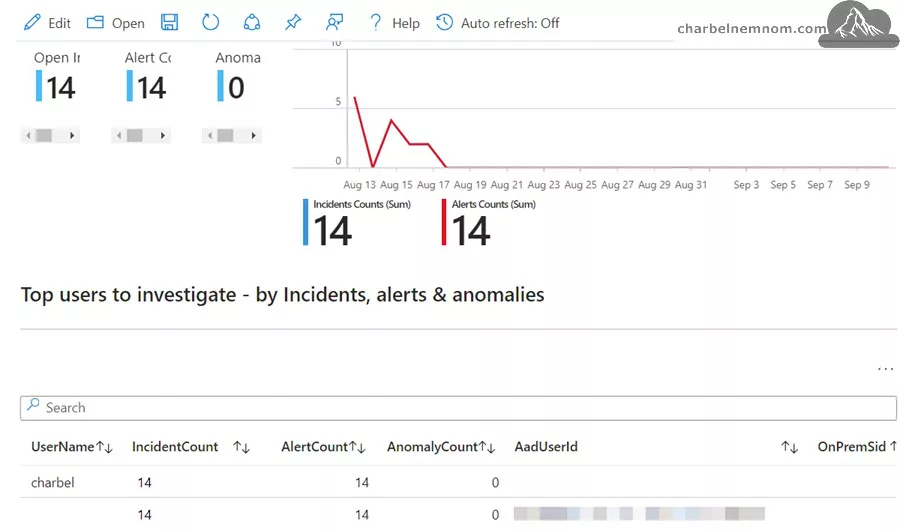Click the blurred AadUserId in second row
The image size is (900, 530).
coord(639,513)
